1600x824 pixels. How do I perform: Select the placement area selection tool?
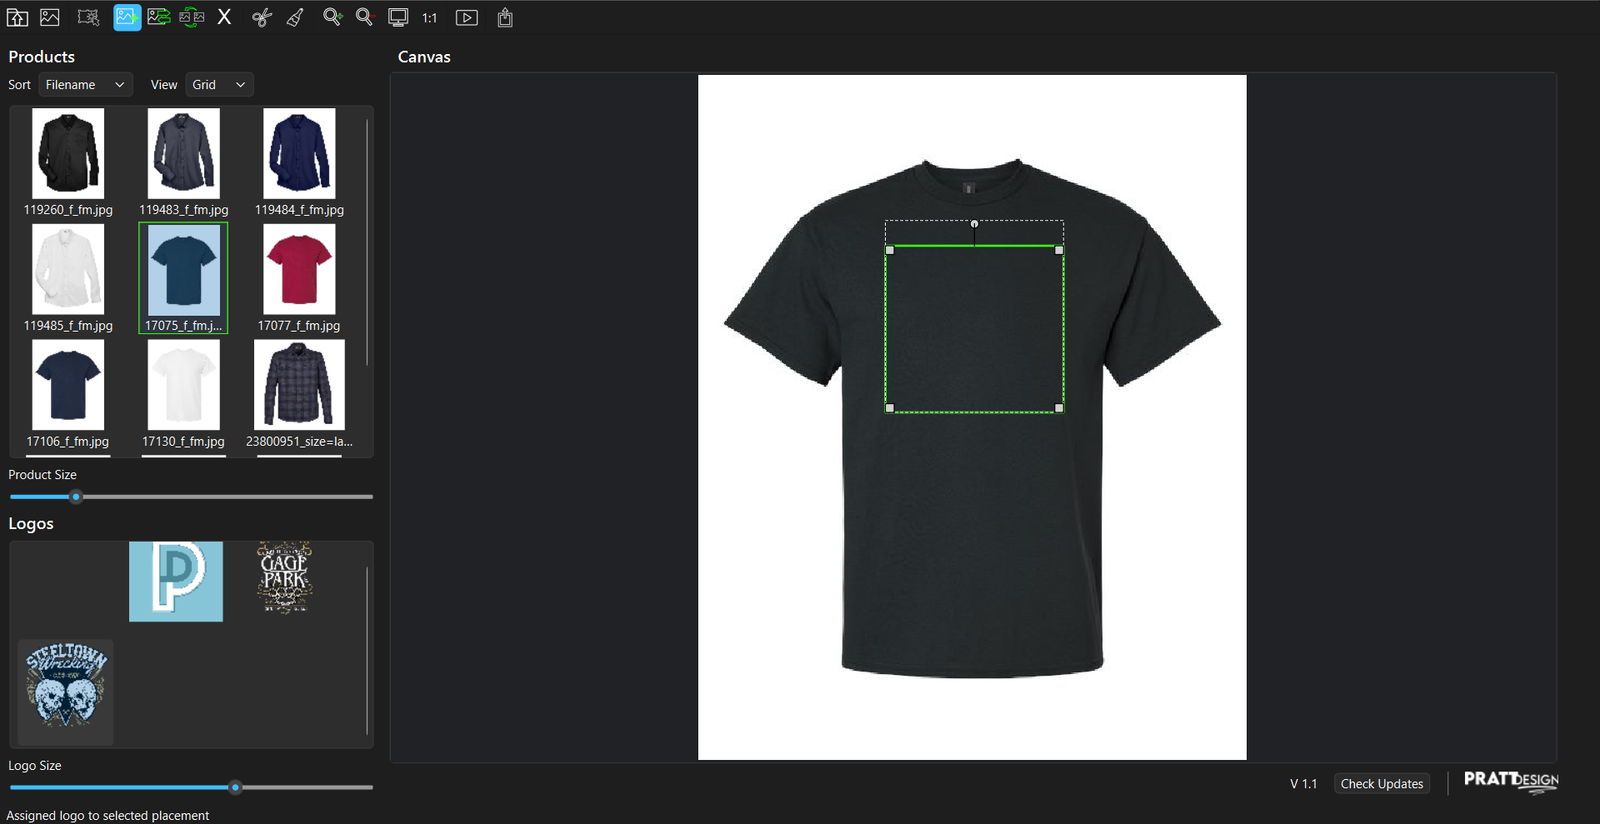click(88, 17)
